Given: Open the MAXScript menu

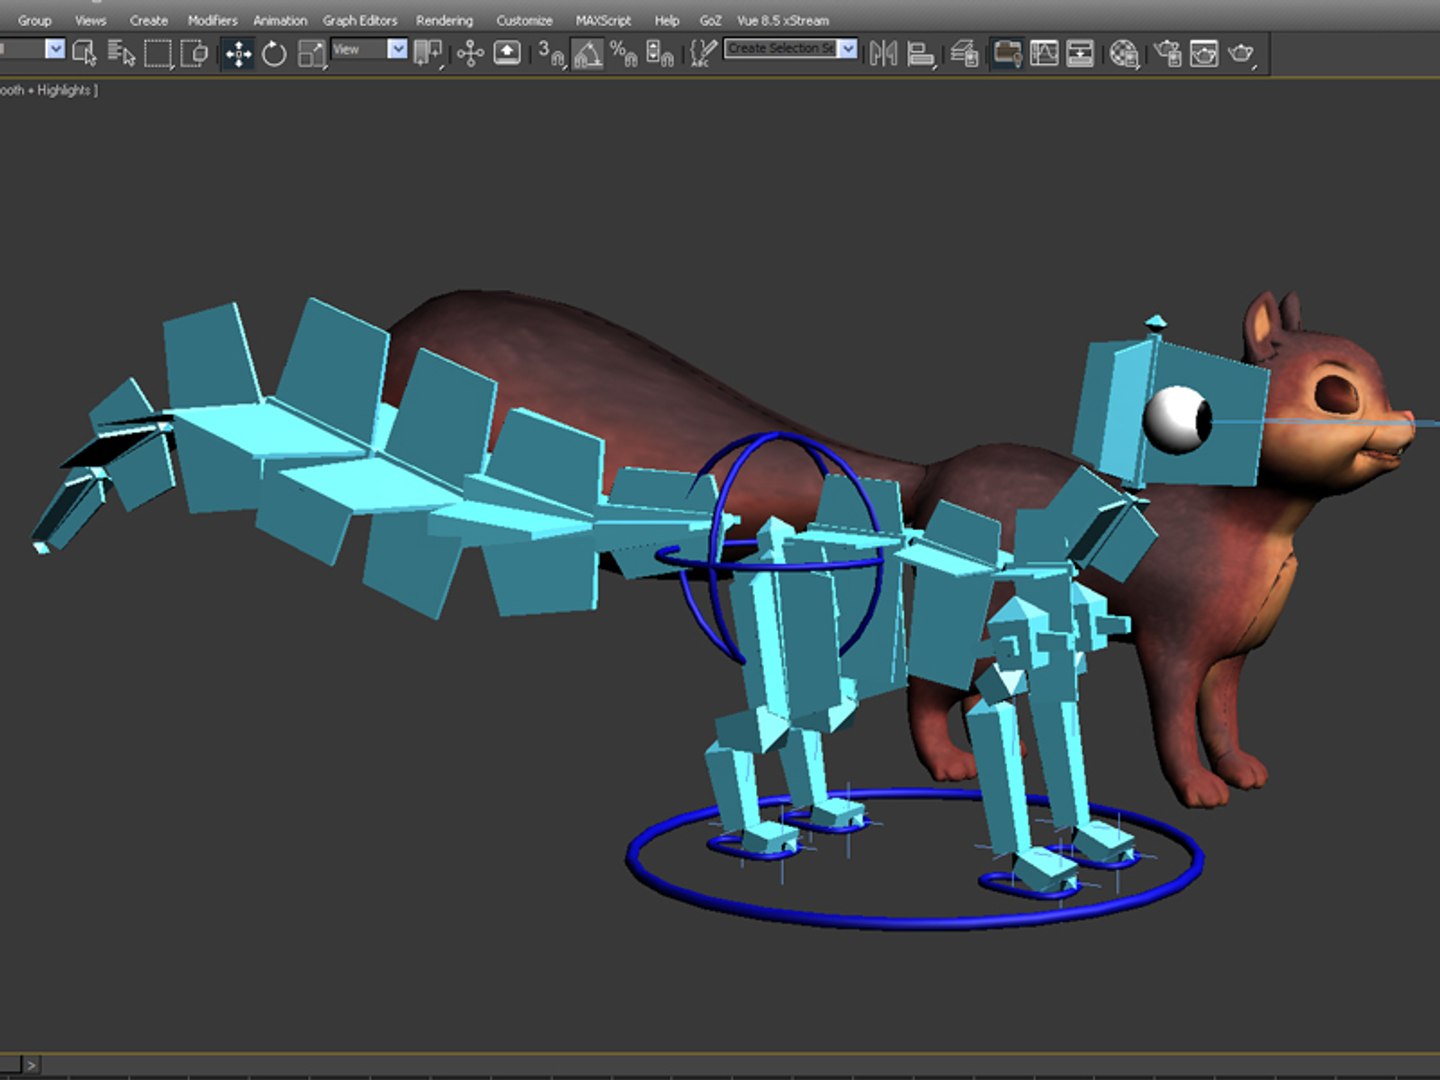Looking at the screenshot, I should [603, 20].
